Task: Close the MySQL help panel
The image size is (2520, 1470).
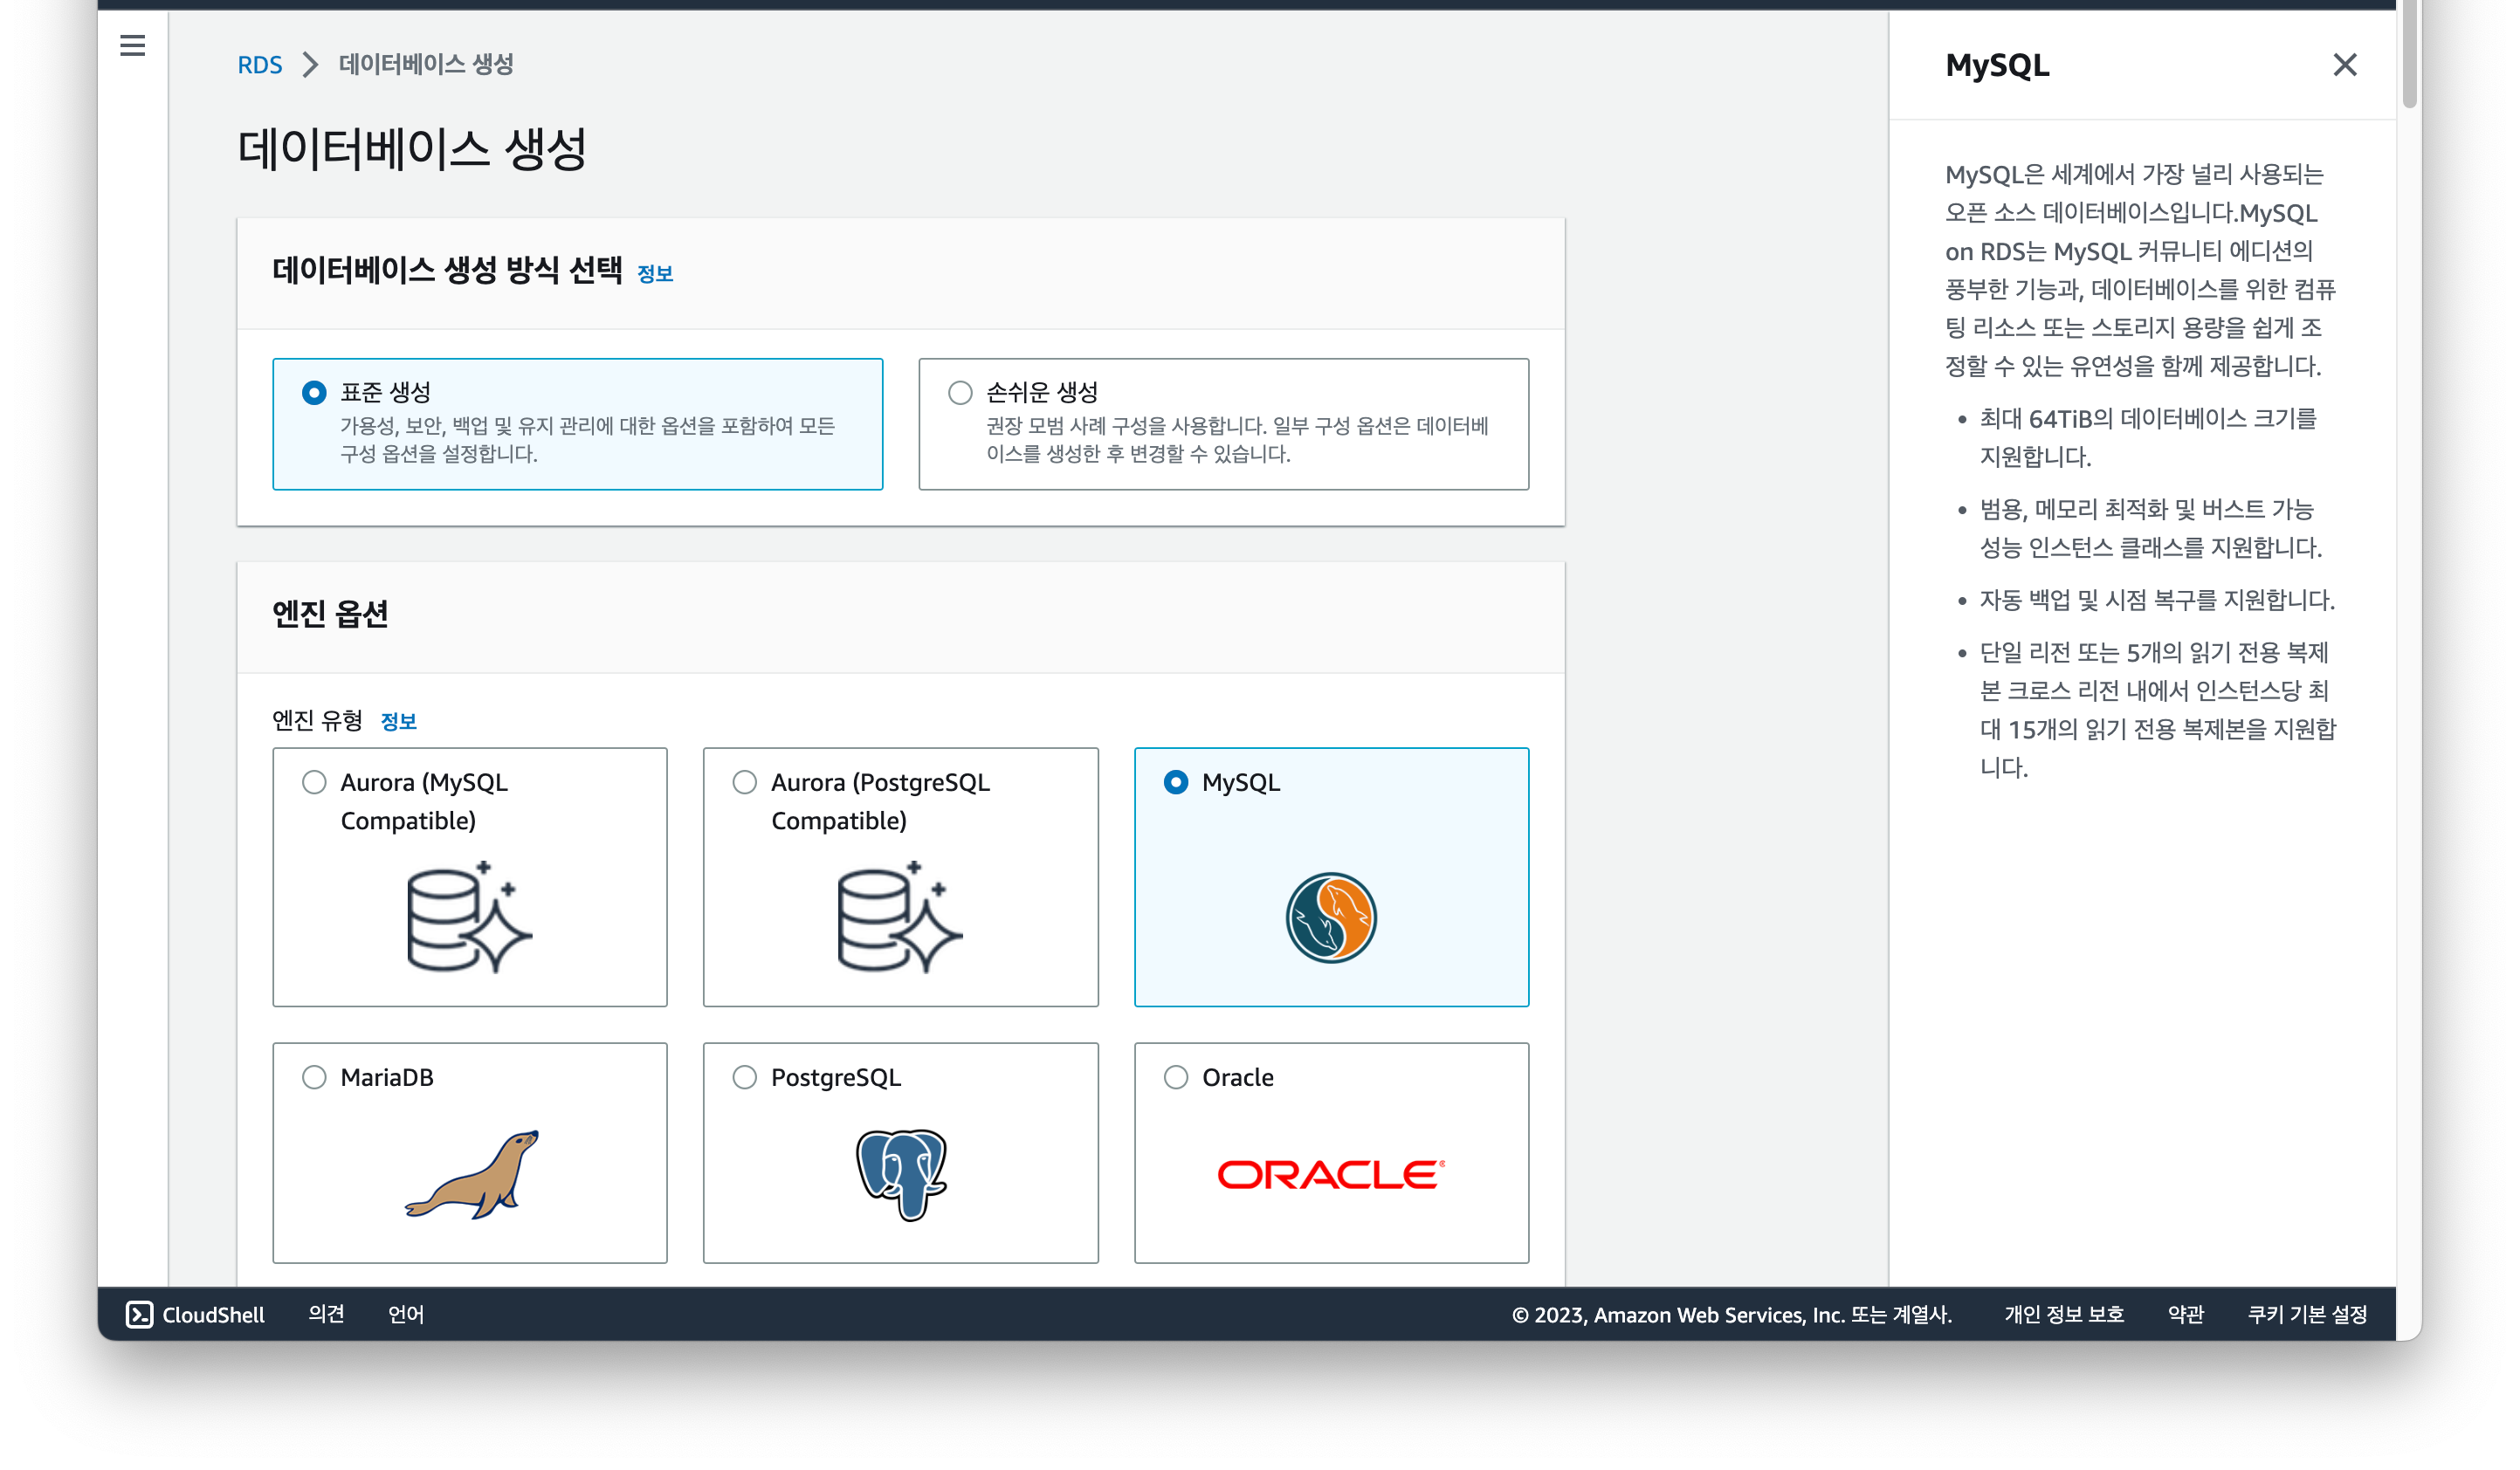Action: pos(2344,65)
